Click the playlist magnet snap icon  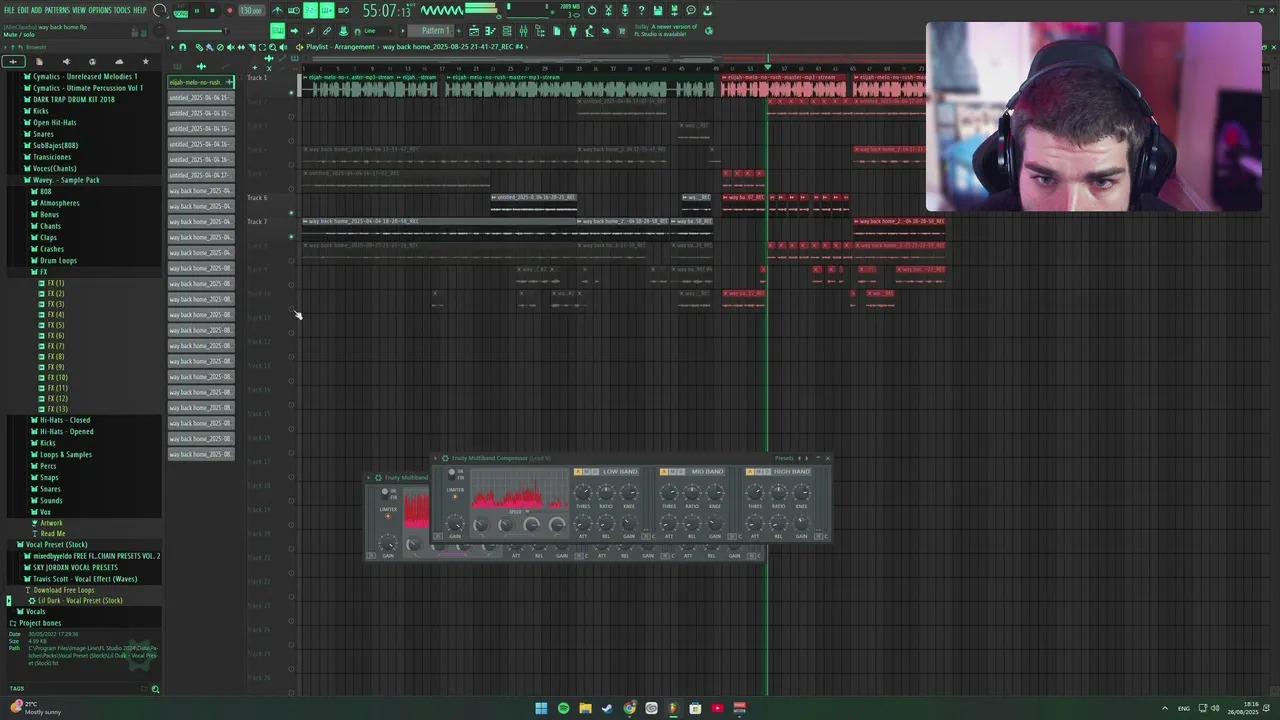point(182,47)
